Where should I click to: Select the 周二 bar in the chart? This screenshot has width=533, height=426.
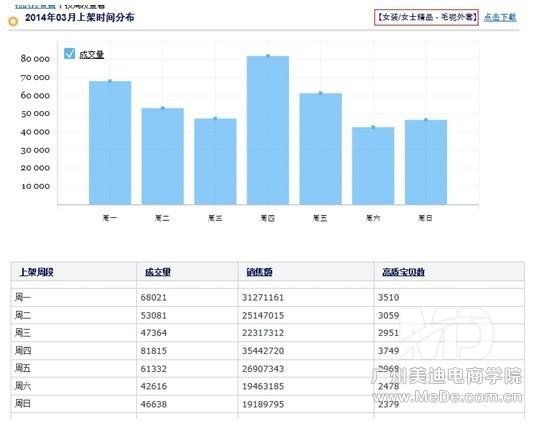tap(163, 156)
